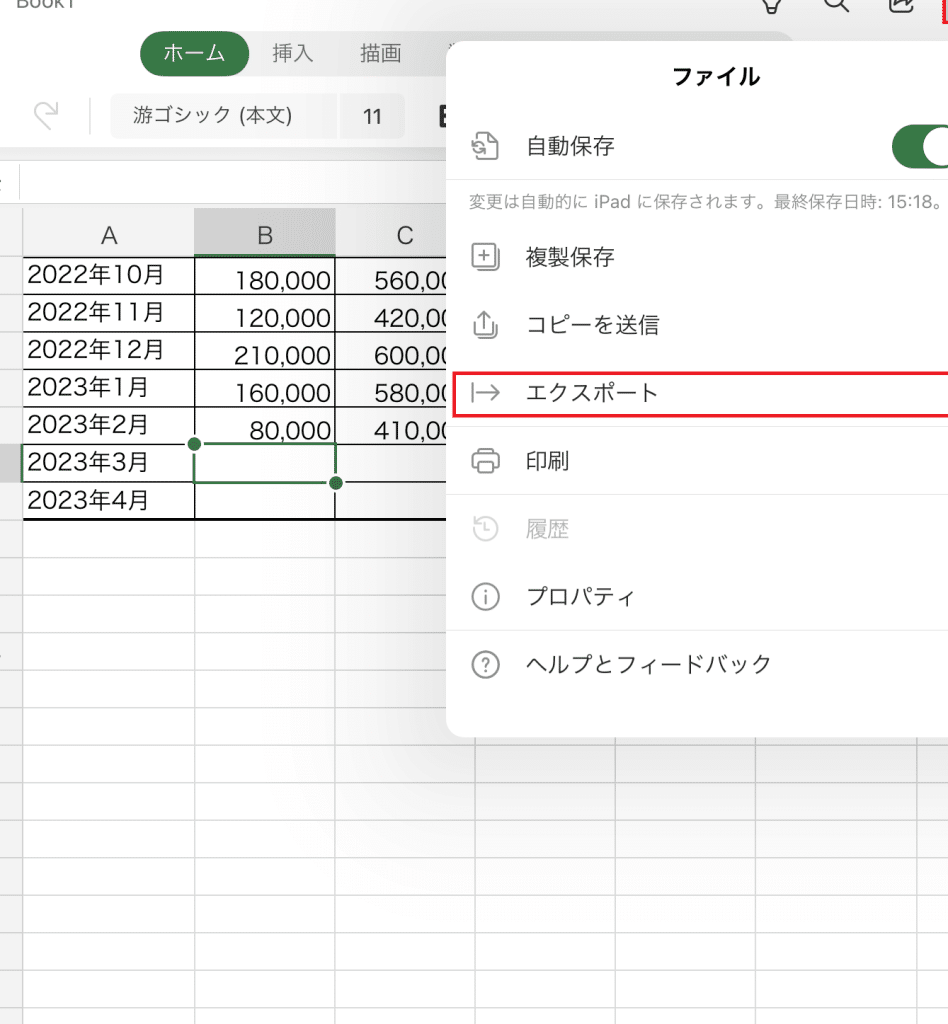This screenshot has width=948, height=1024.
Task: Click cell with value 160,000
Action: [x=264, y=389]
